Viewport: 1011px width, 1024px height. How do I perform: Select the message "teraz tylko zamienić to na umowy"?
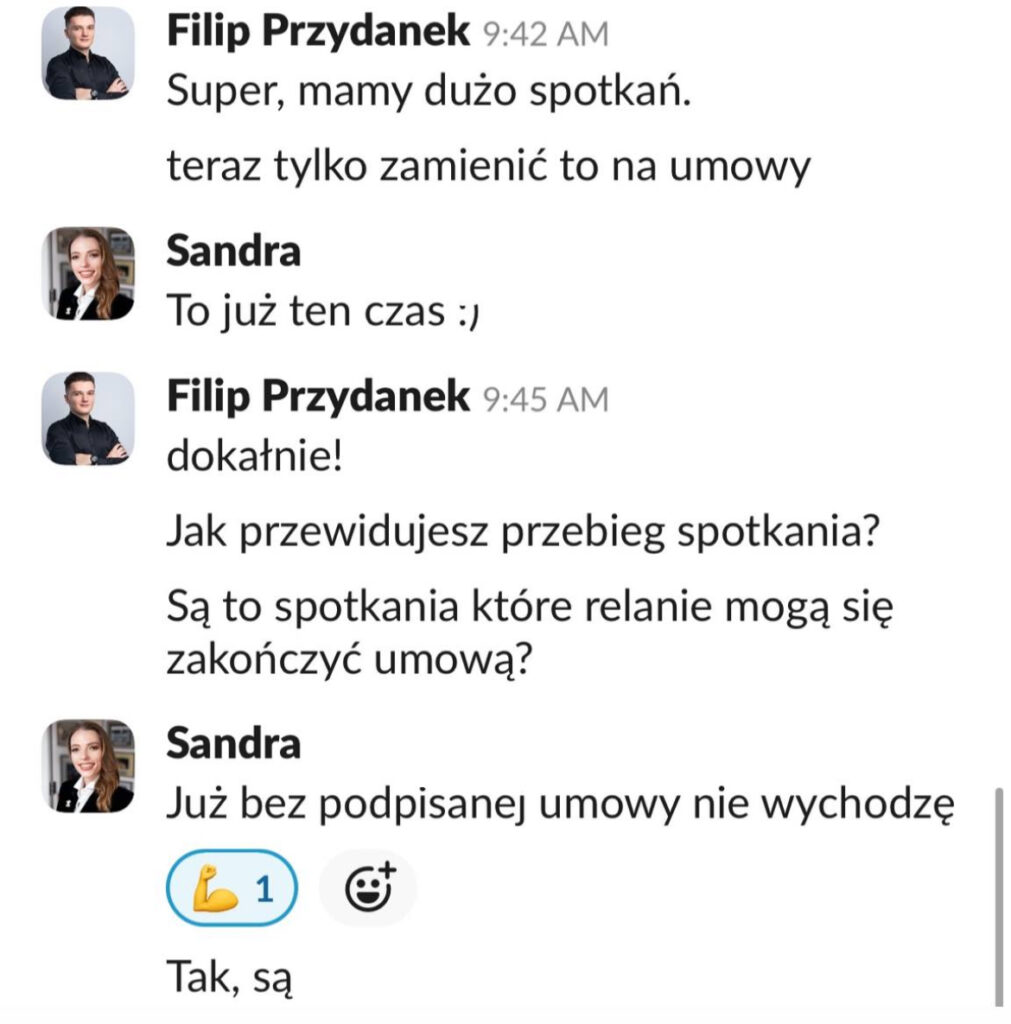click(487, 167)
